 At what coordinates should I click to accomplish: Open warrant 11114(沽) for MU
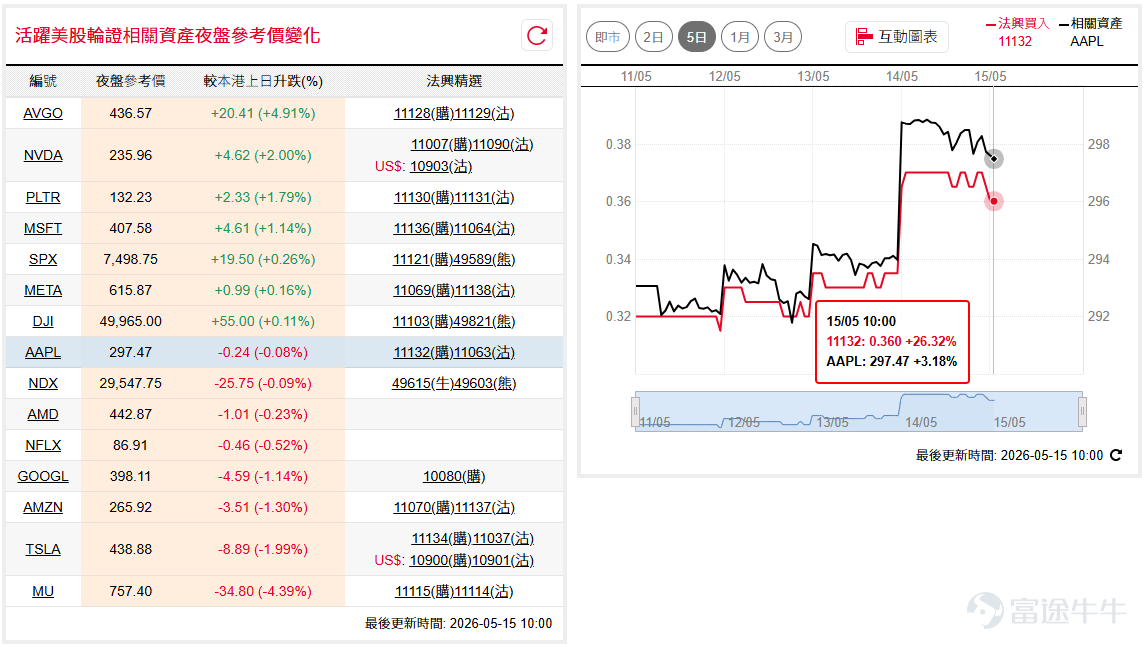pos(484,591)
